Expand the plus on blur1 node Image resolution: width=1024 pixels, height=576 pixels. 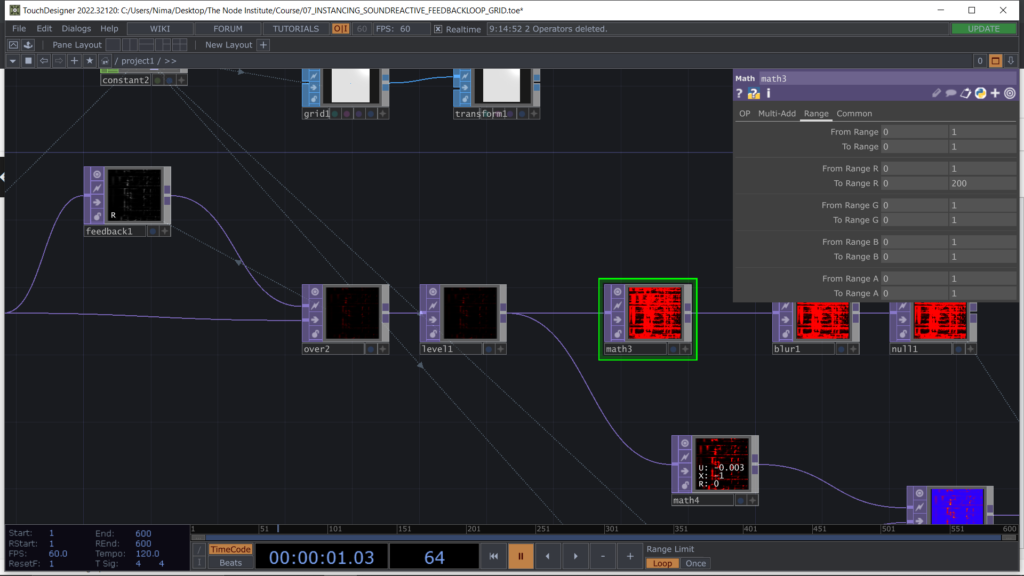tap(853, 349)
